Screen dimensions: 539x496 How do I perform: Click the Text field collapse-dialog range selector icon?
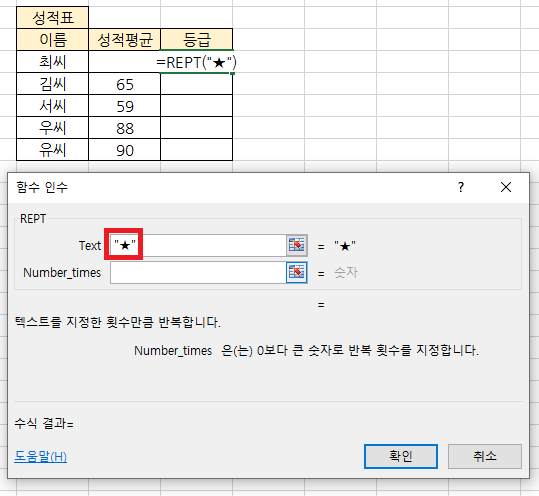coord(297,245)
